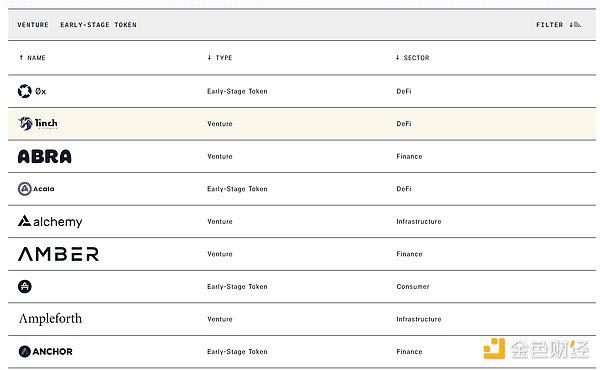Click the dark round icon below Amber

coord(25,286)
